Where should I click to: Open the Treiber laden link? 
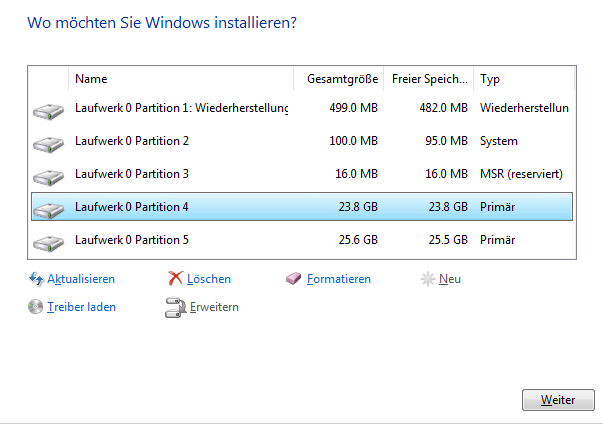(x=81, y=307)
